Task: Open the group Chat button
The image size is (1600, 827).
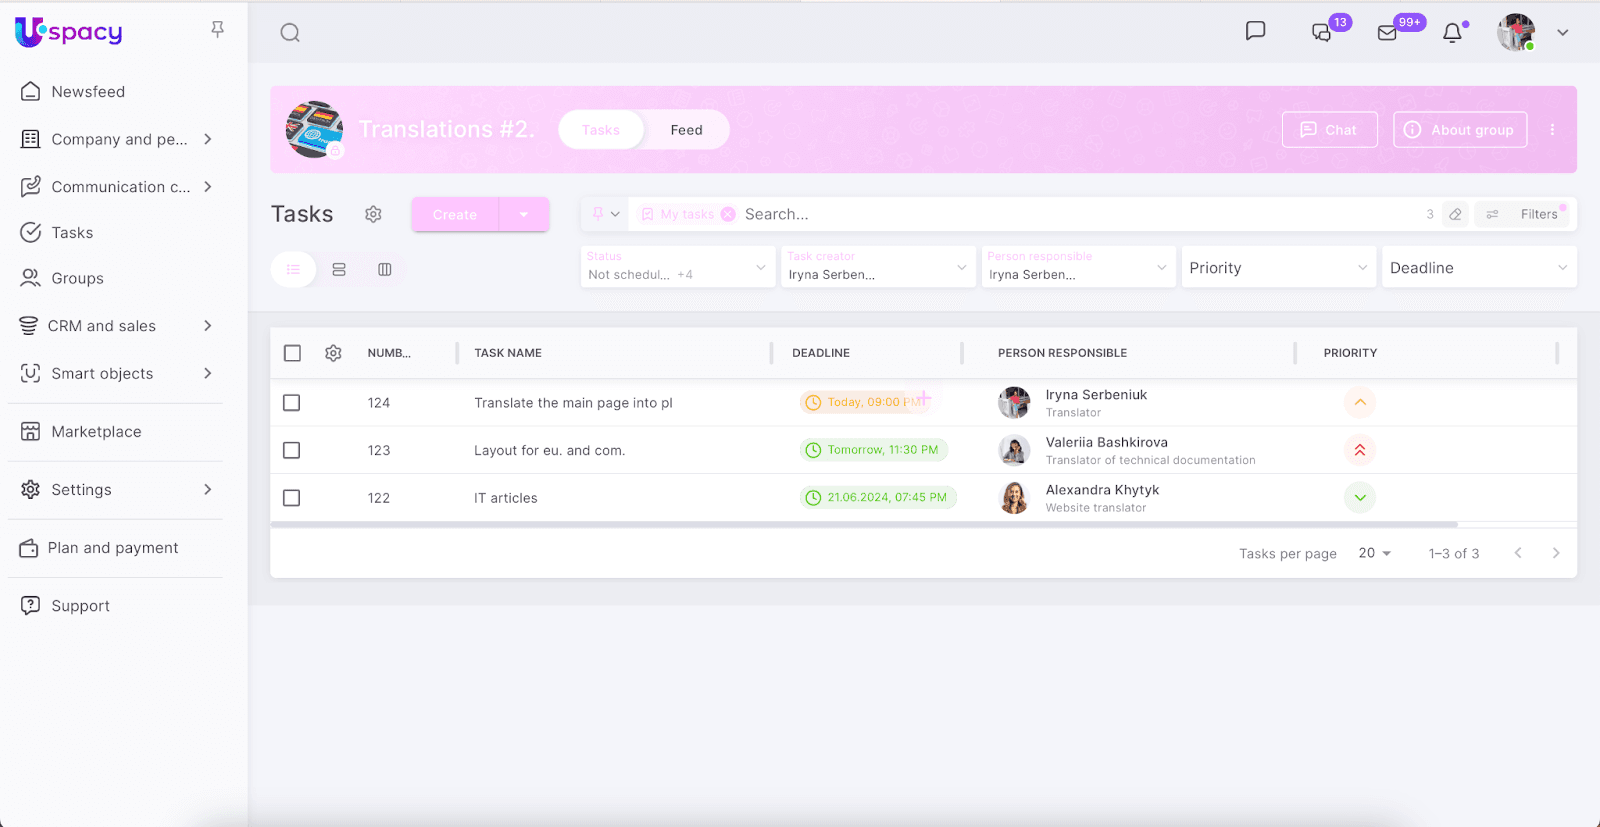Action: (x=1329, y=130)
